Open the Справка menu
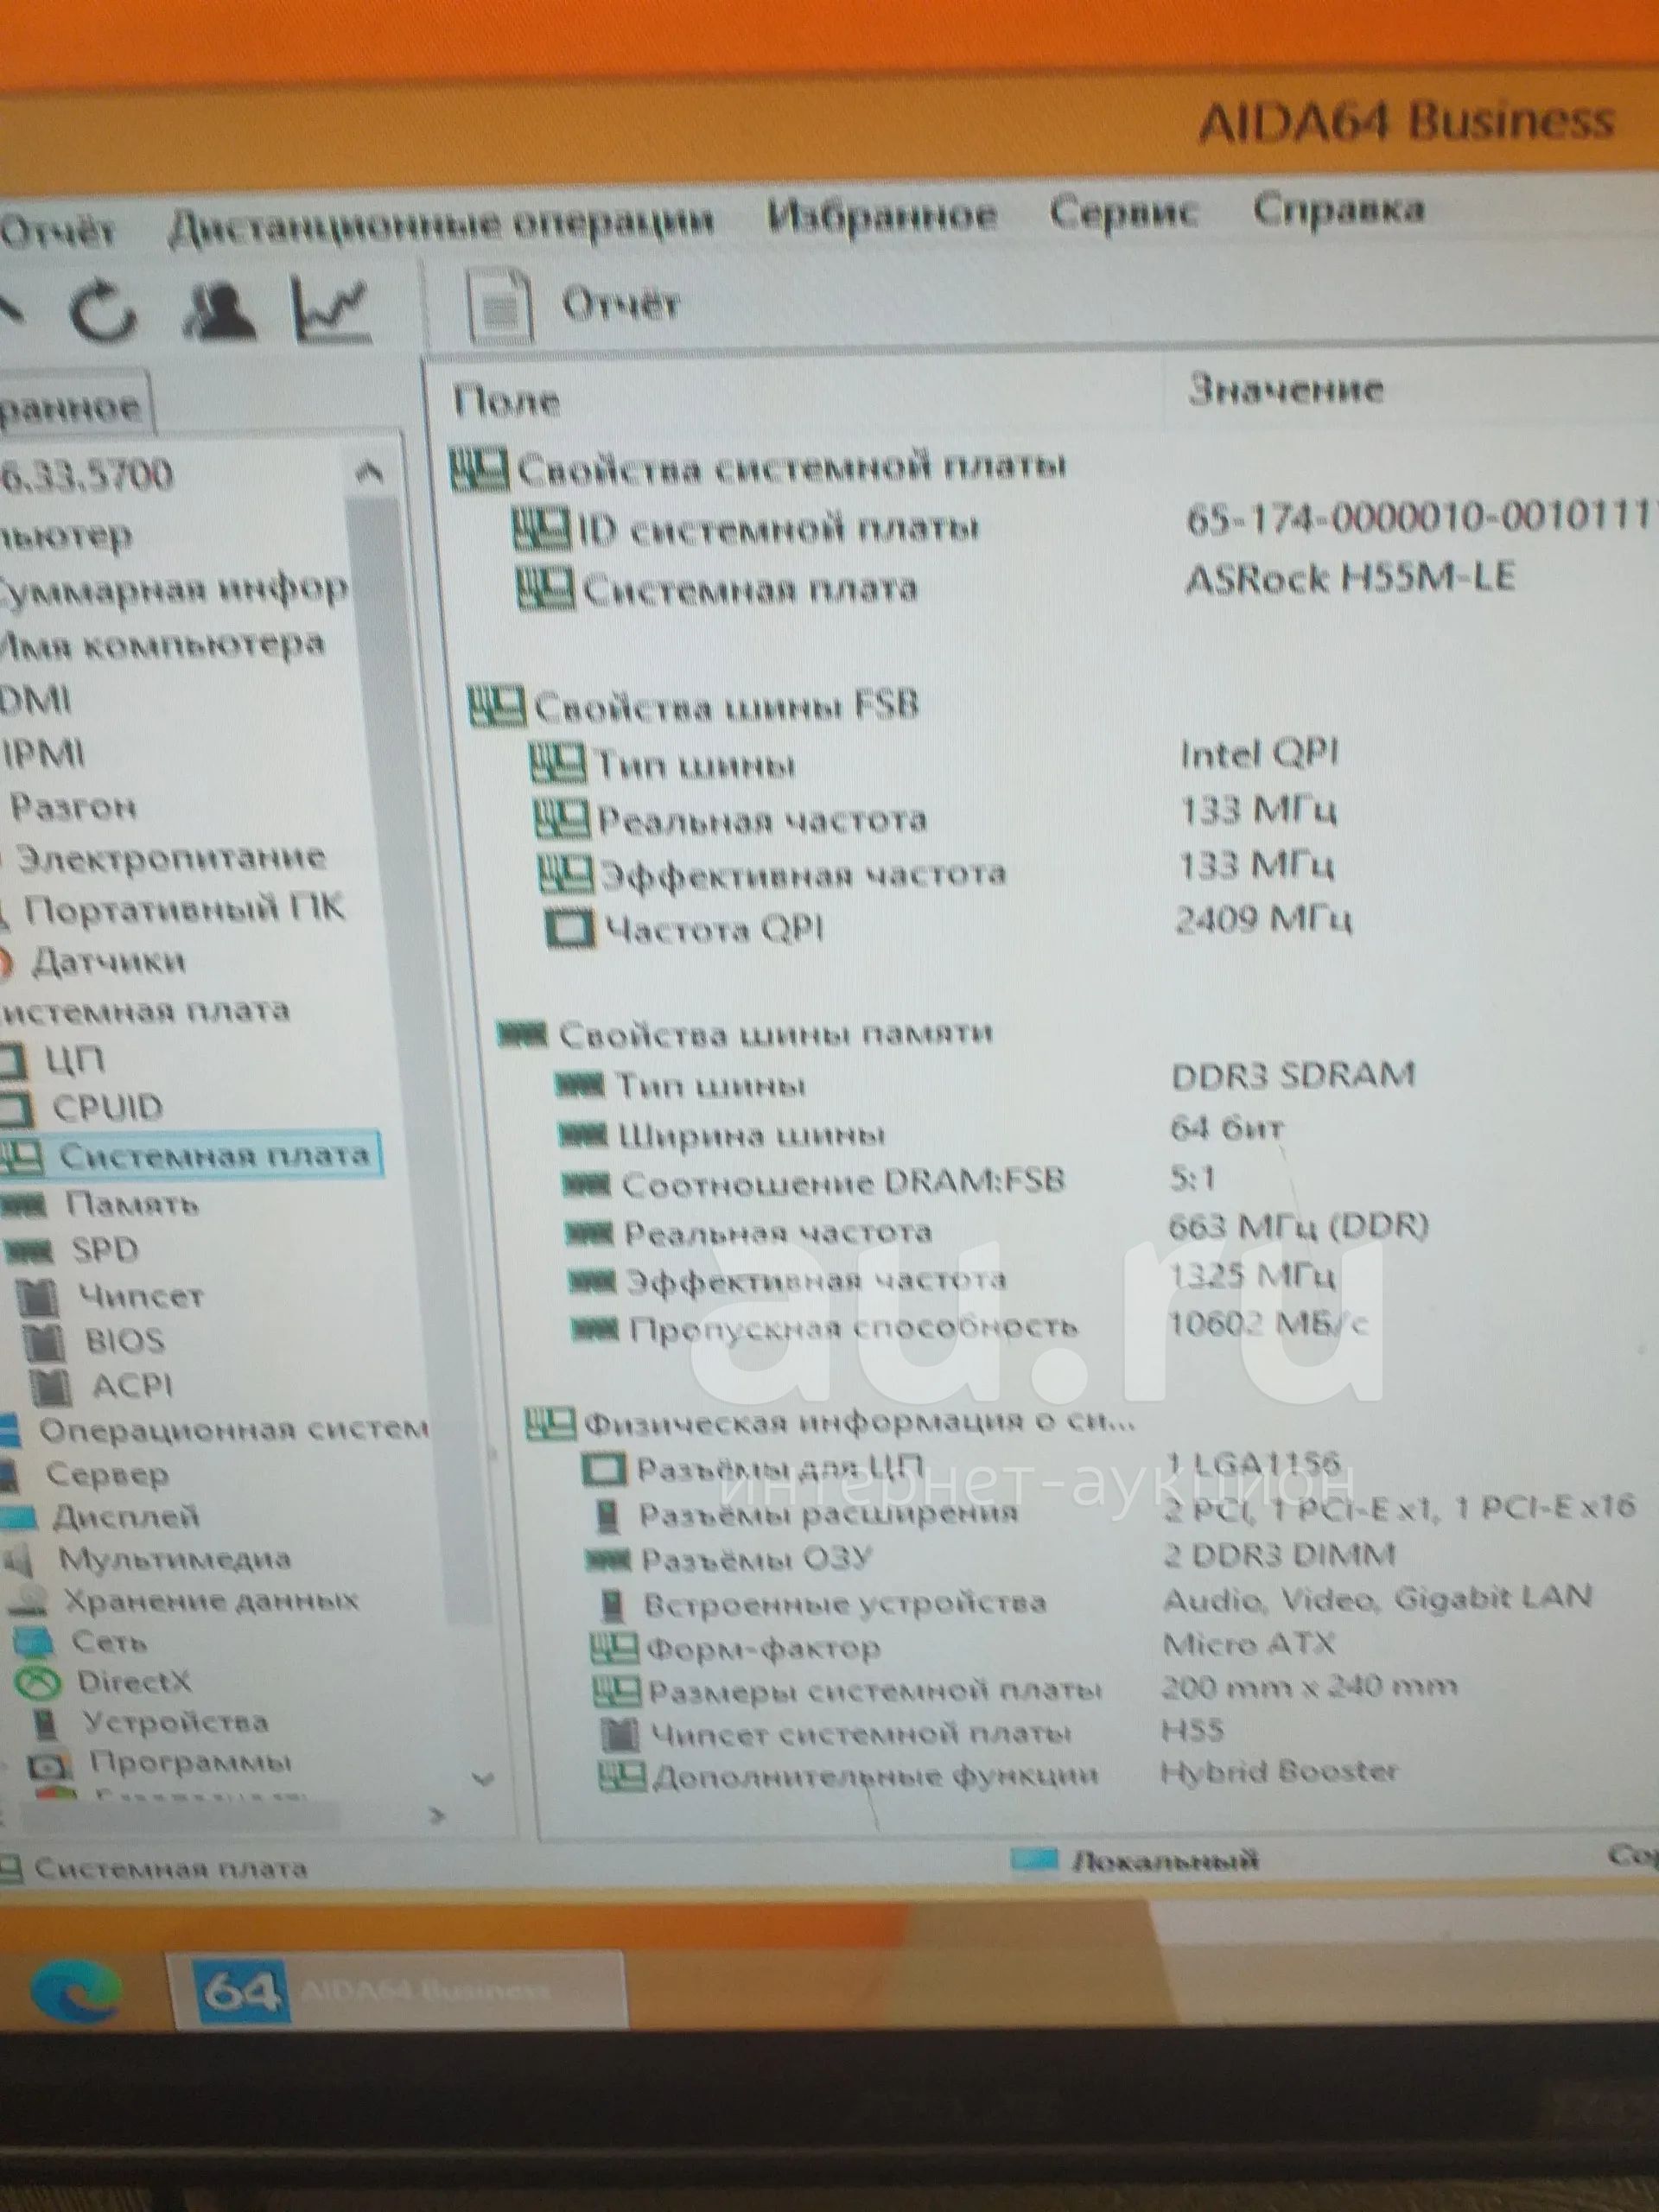The width and height of the screenshot is (1659, 2212). pyautogui.click(x=1340, y=210)
